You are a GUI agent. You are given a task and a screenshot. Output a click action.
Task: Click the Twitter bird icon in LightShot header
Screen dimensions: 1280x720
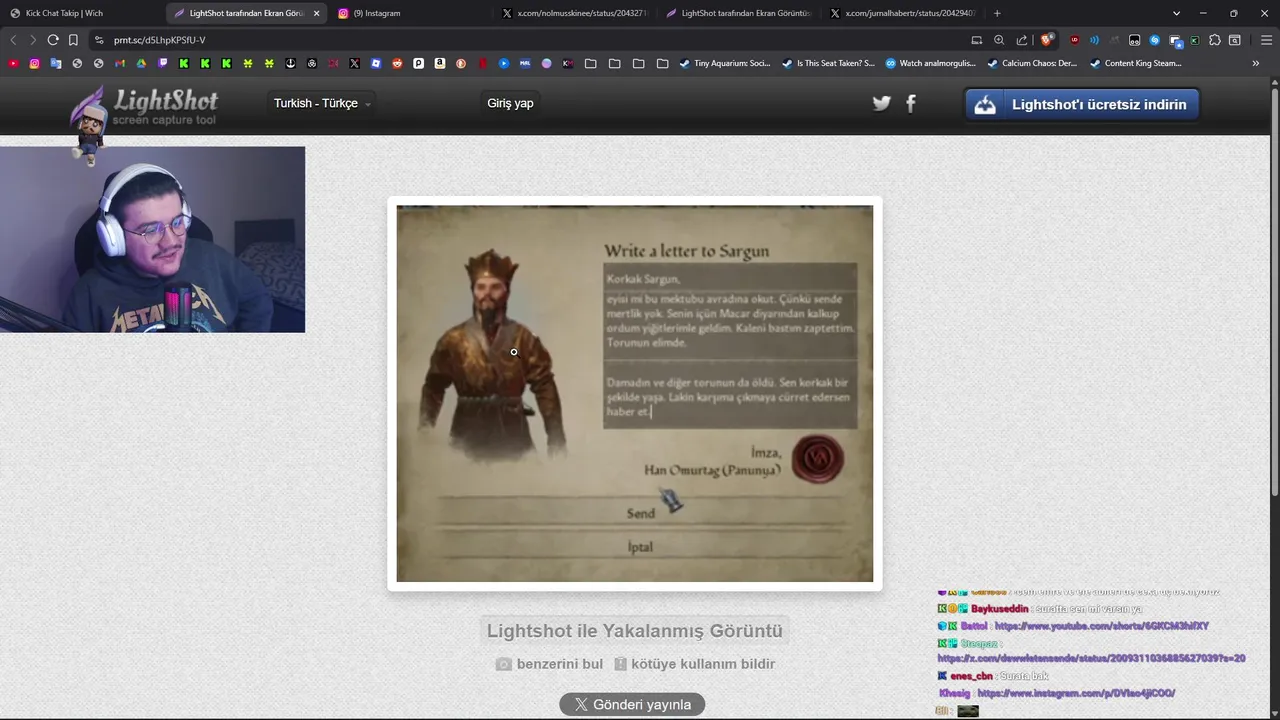(881, 103)
